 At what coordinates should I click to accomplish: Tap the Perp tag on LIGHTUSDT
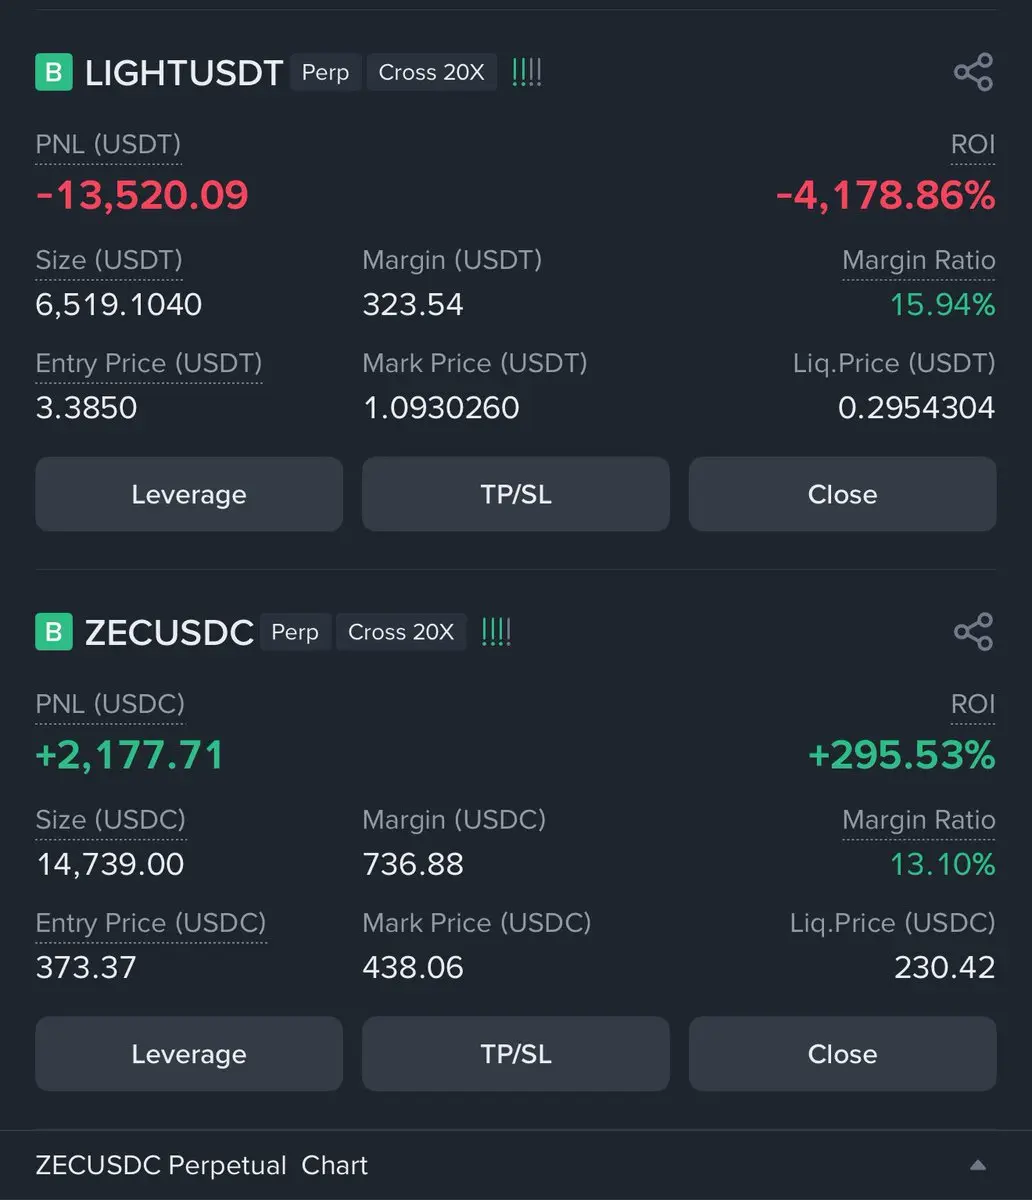coord(325,72)
